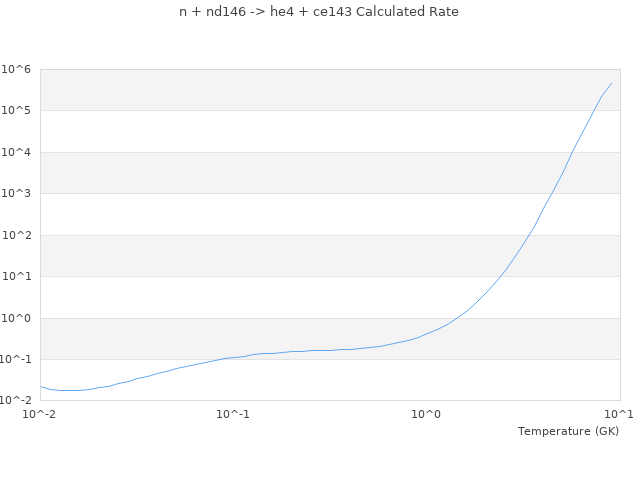The height and width of the screenshot is (480, 640).
Task: Click the 10^3 y-axis tick label
Action: 17,194
